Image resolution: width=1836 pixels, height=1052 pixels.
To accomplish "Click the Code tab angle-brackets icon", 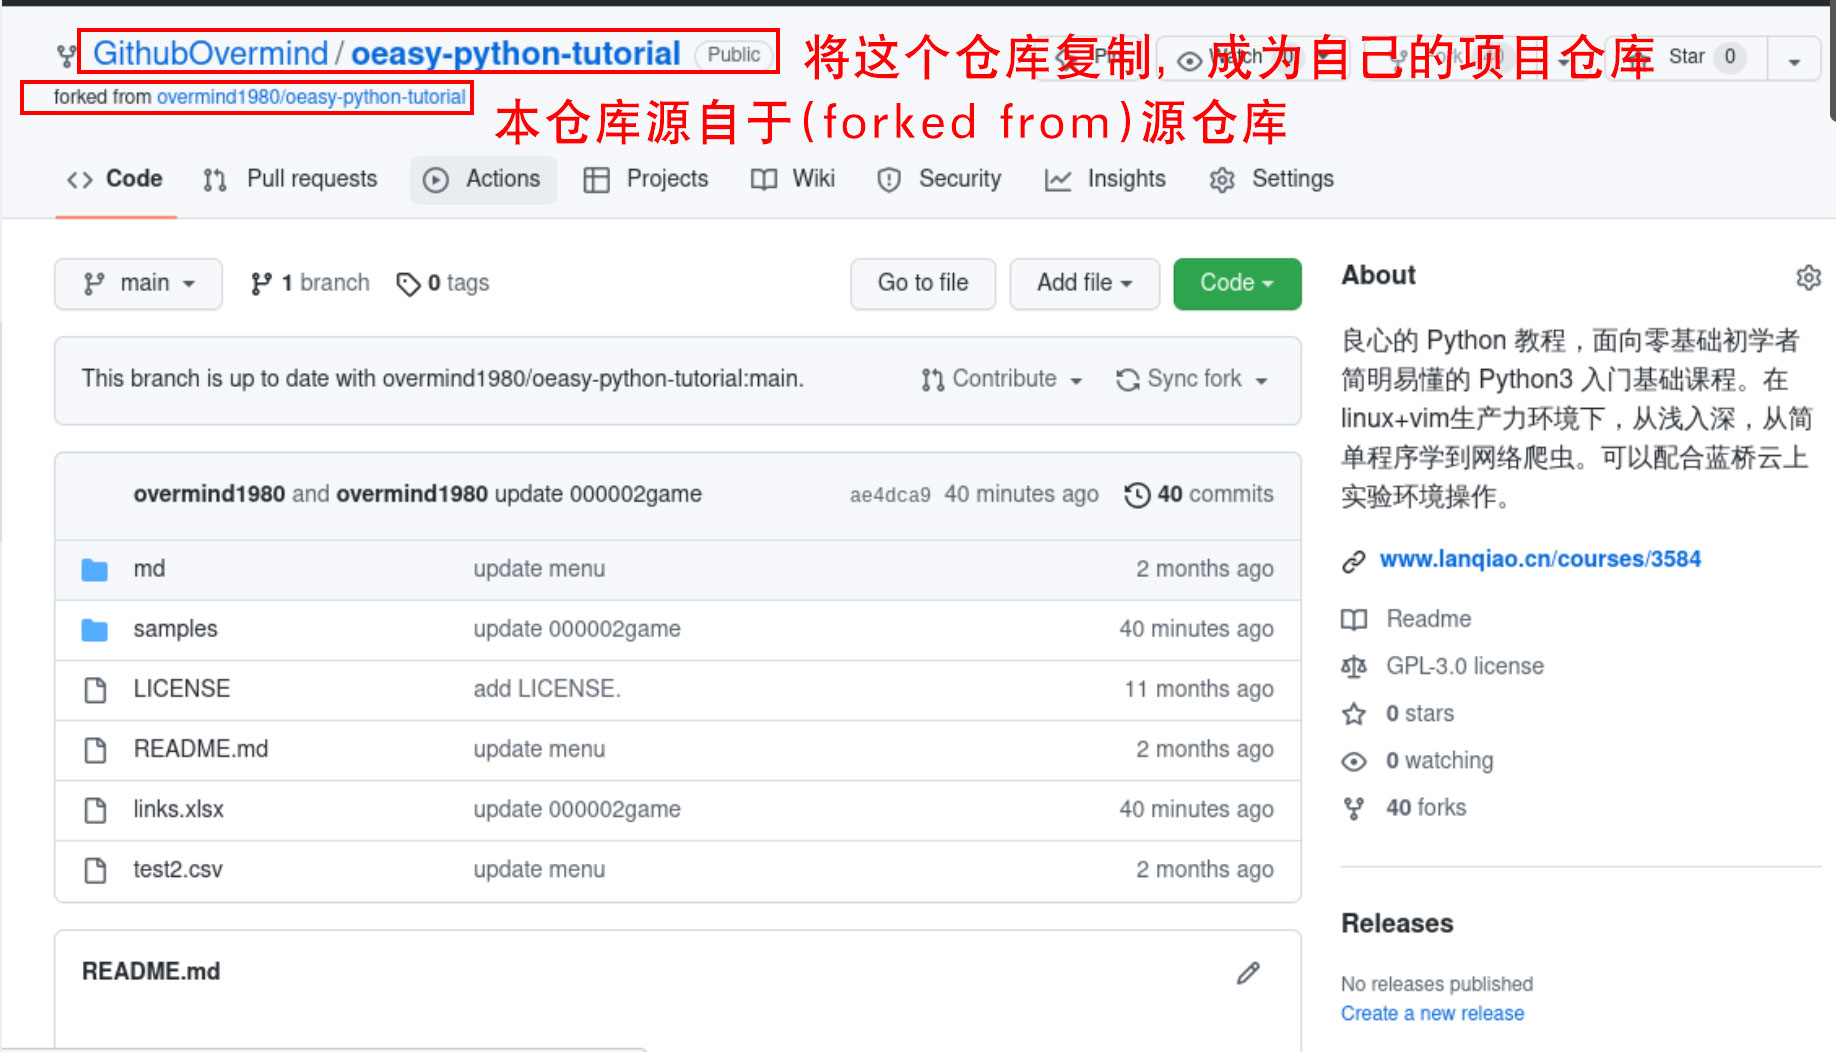I will 80,180.
